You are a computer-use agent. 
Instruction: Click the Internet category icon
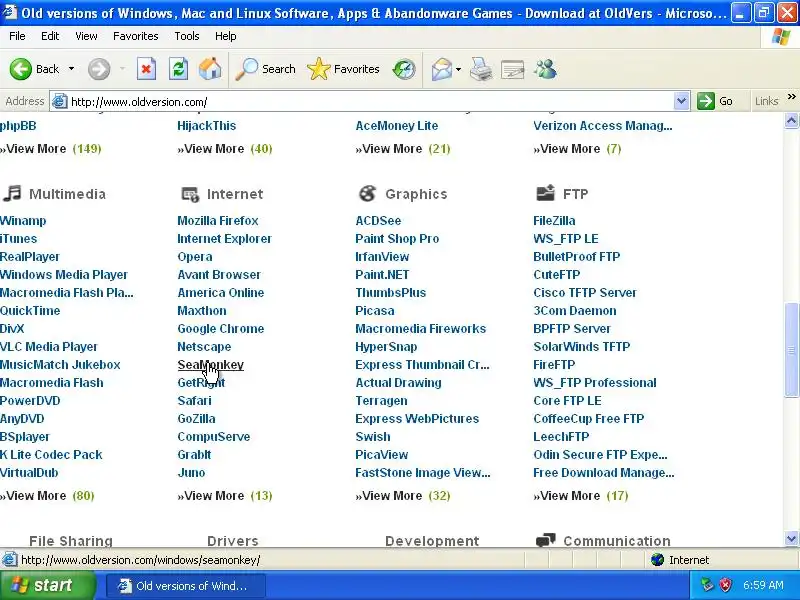coord(190,194)
